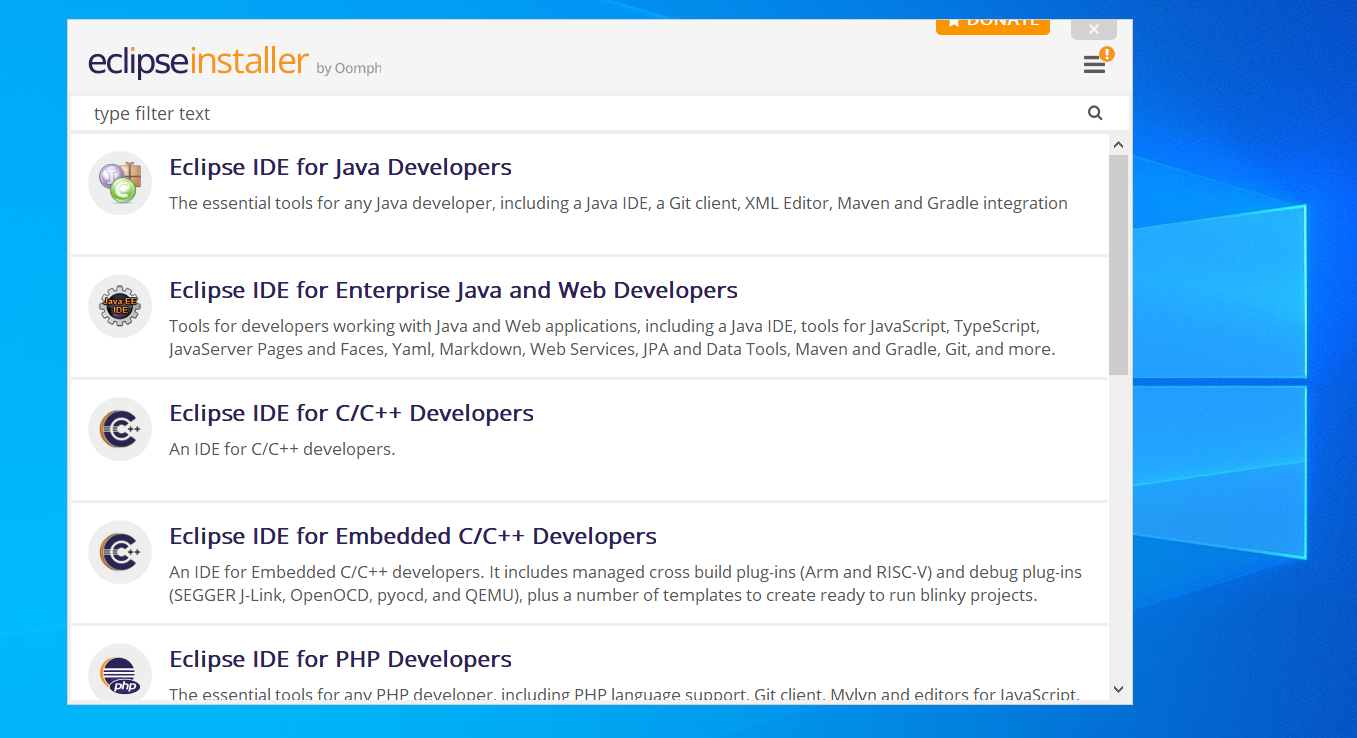This screenshot has height=738, width=1357.
Task: Click the eclipseinstaller logo
Action: (x=198, y=62)
